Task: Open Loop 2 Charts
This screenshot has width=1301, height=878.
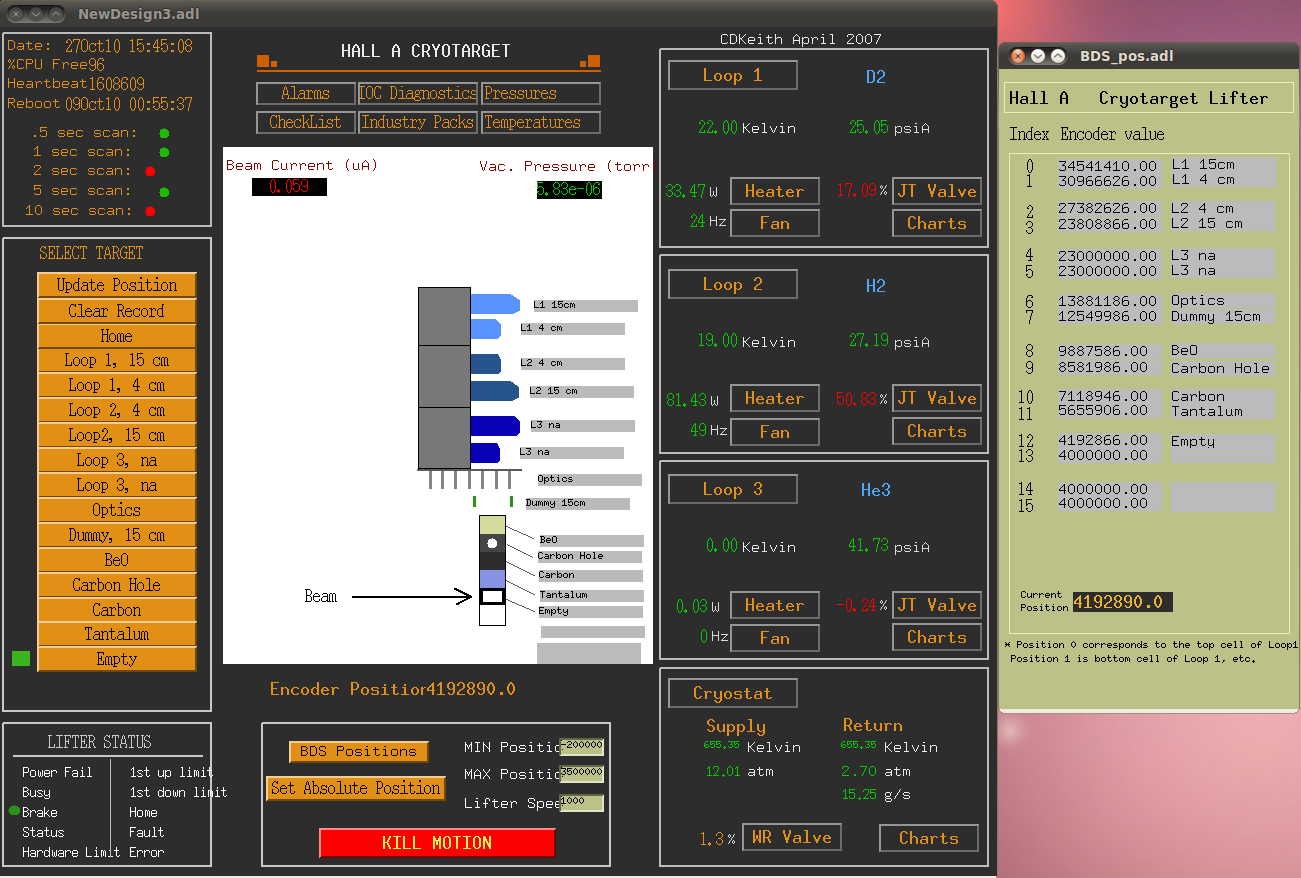Action: click(x=937, y=431)
